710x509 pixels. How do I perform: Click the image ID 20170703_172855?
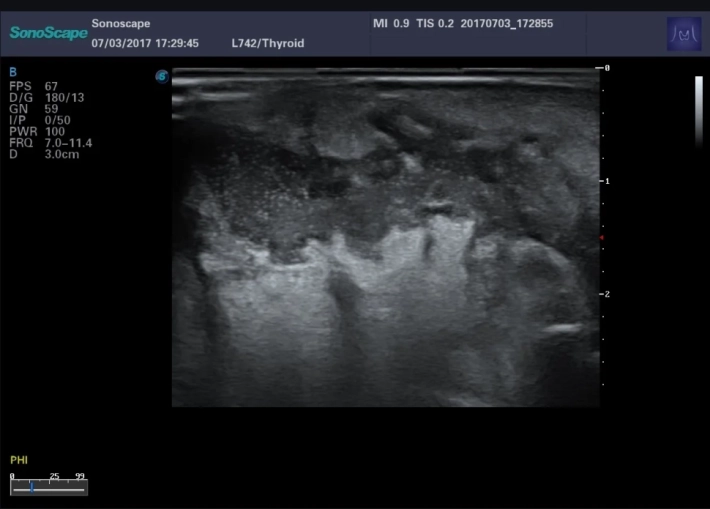click(504, 23)
